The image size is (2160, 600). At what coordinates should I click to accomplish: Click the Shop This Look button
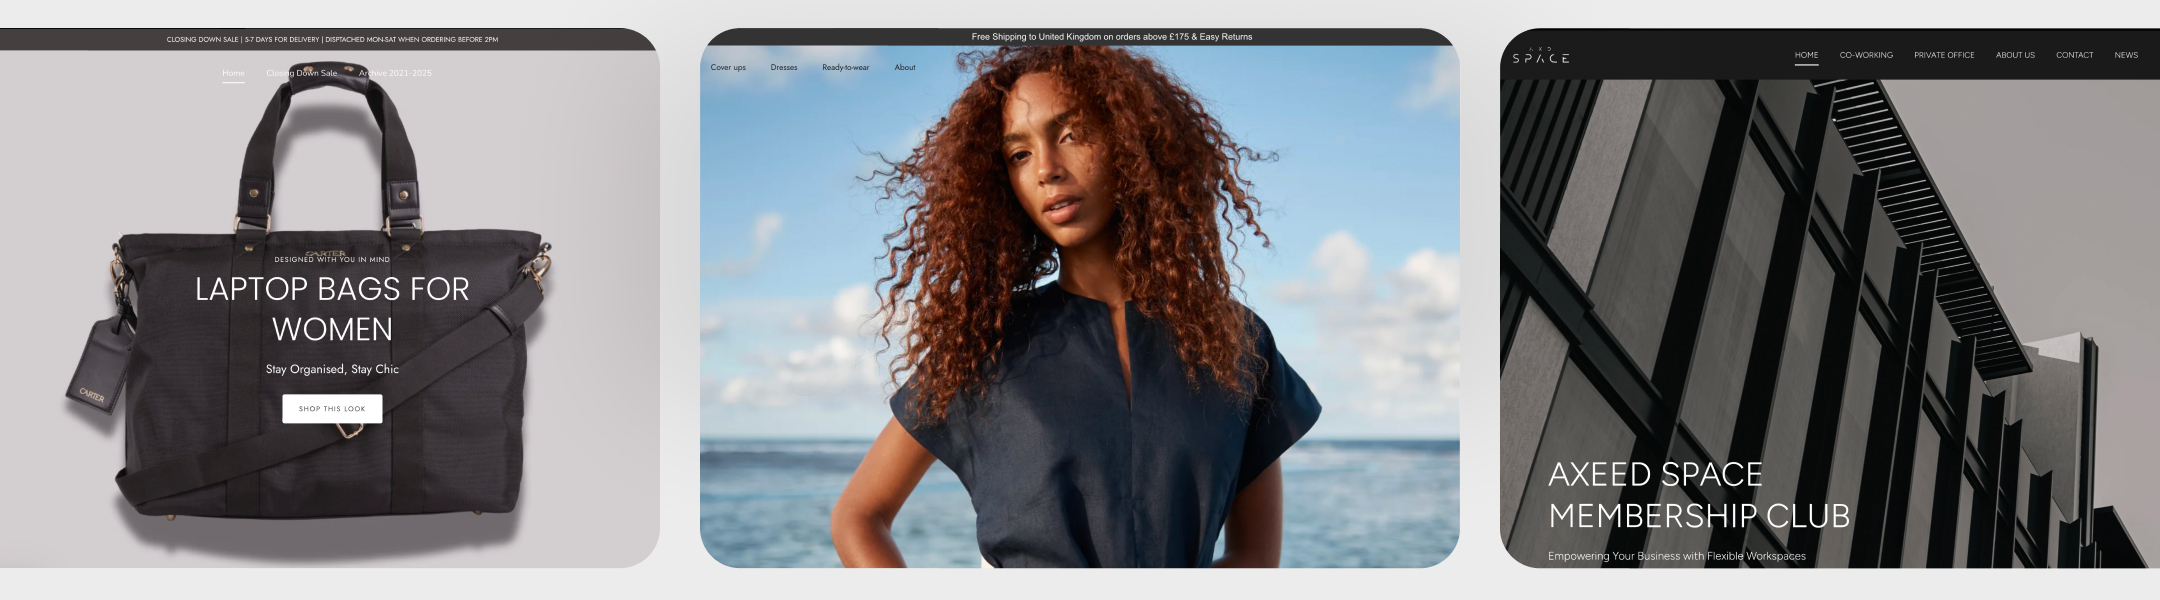[x=332, y=409]
